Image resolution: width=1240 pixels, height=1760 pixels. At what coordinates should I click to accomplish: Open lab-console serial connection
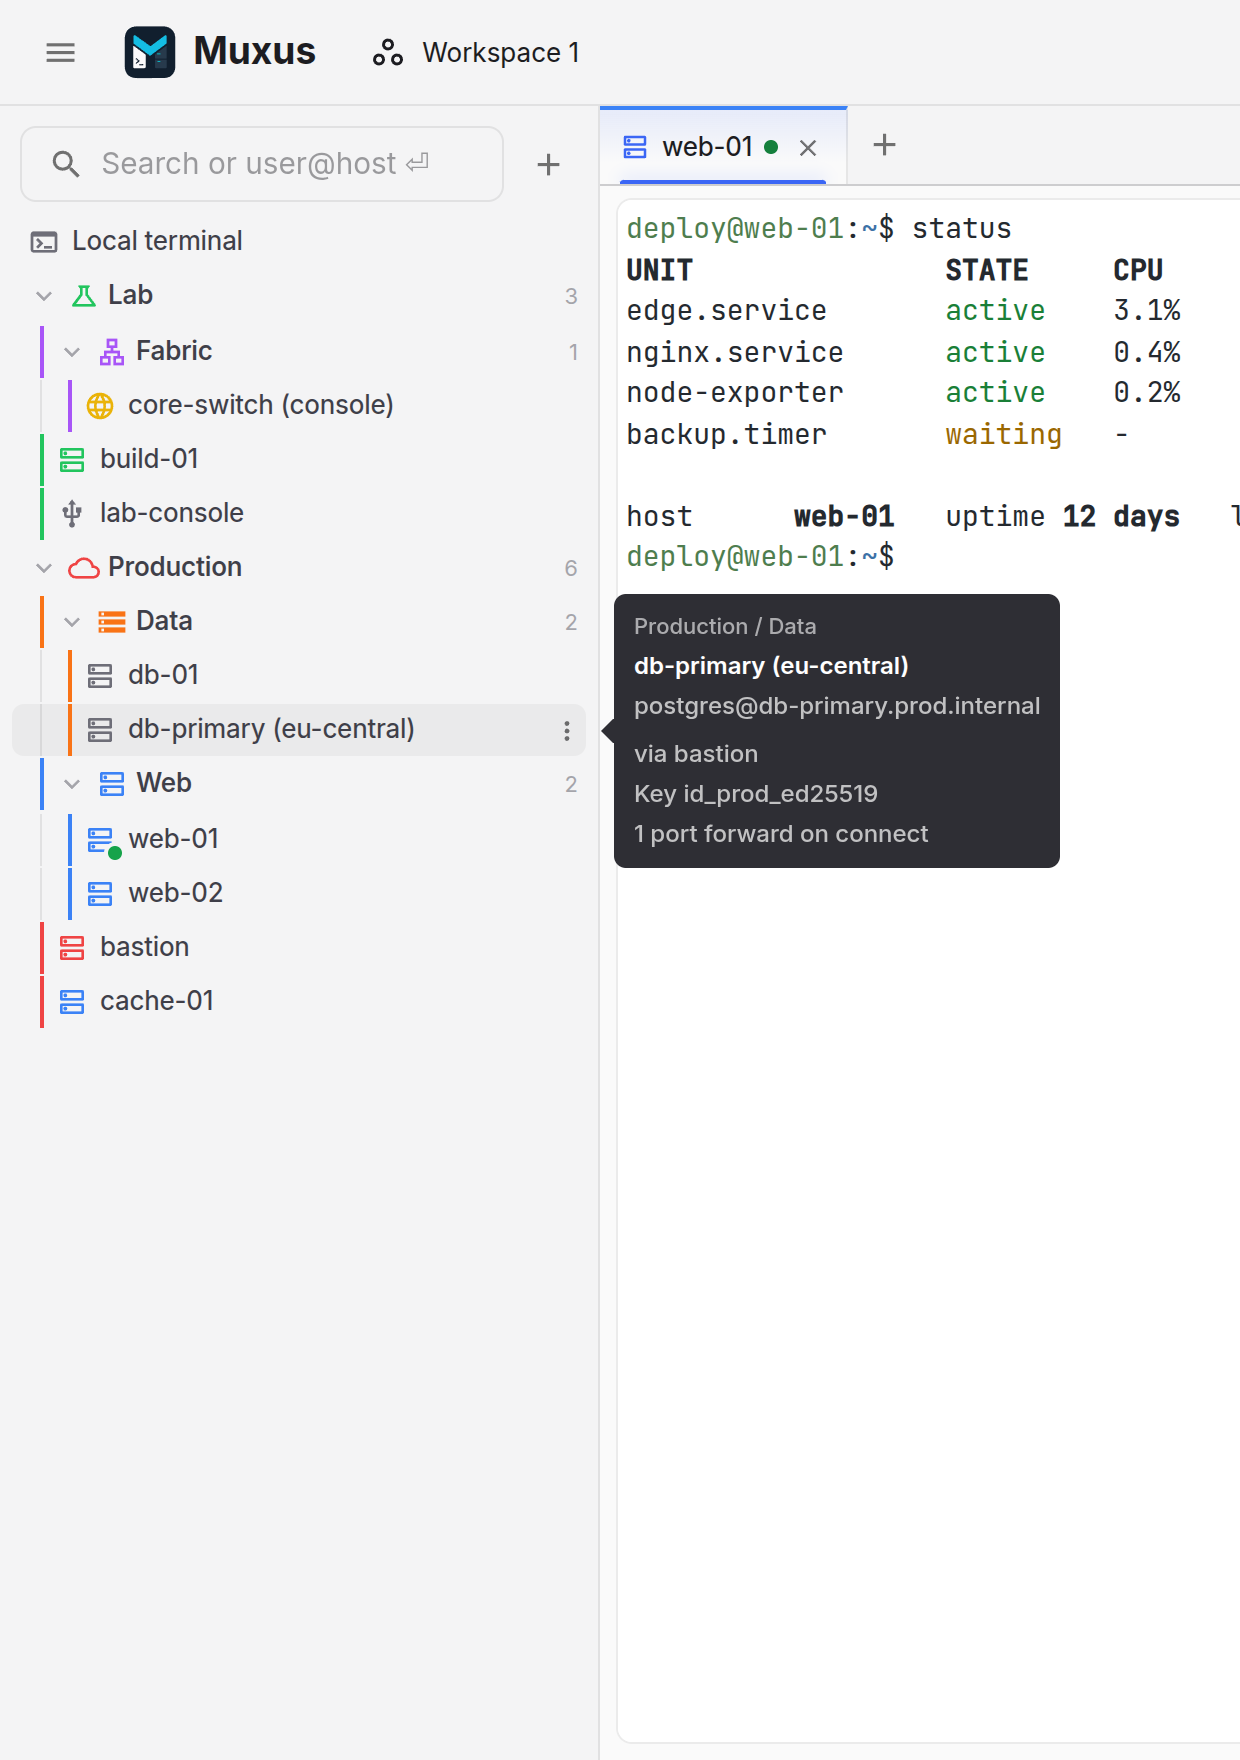point(299,513)
